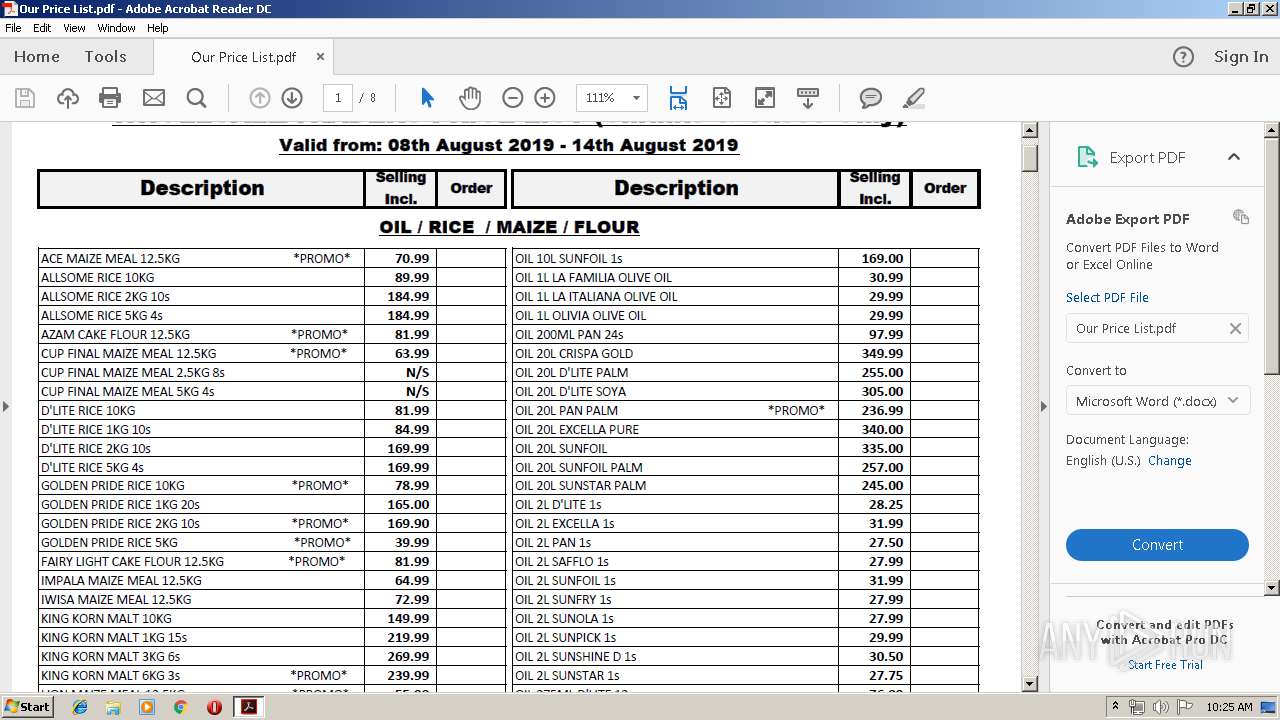
Task: Click Sign In
Action: coord(1241,57)
